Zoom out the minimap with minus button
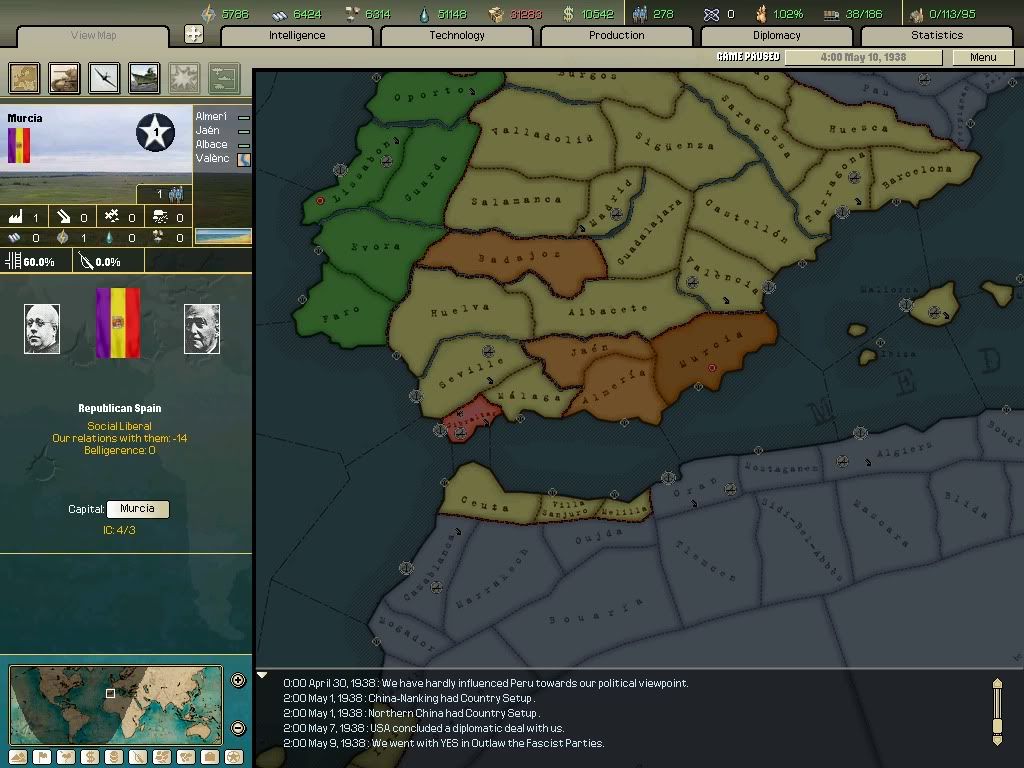1024x768 pixels. click(x=238, y=728)
